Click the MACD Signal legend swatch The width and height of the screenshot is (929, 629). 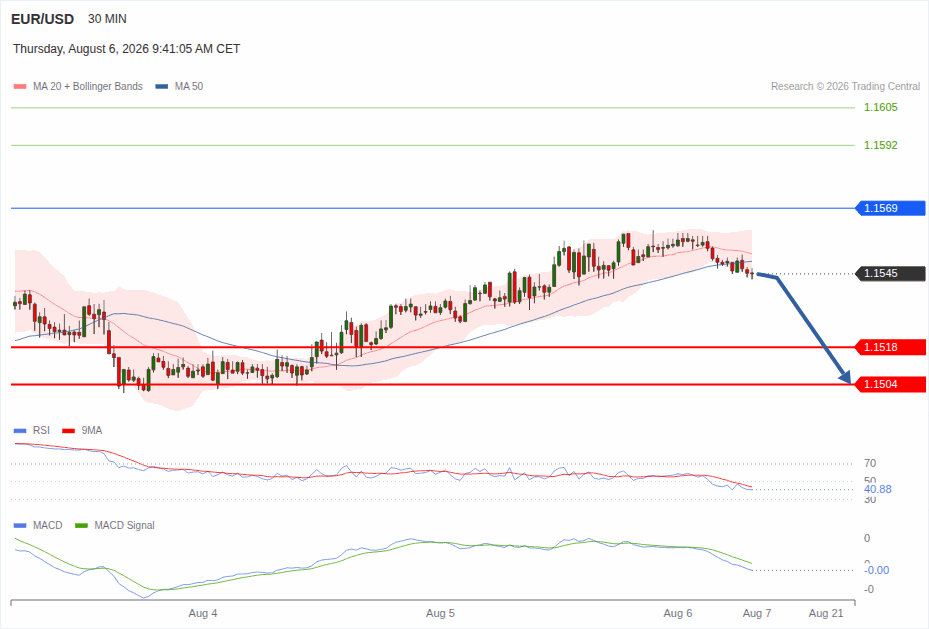click(x=81, y=525)
